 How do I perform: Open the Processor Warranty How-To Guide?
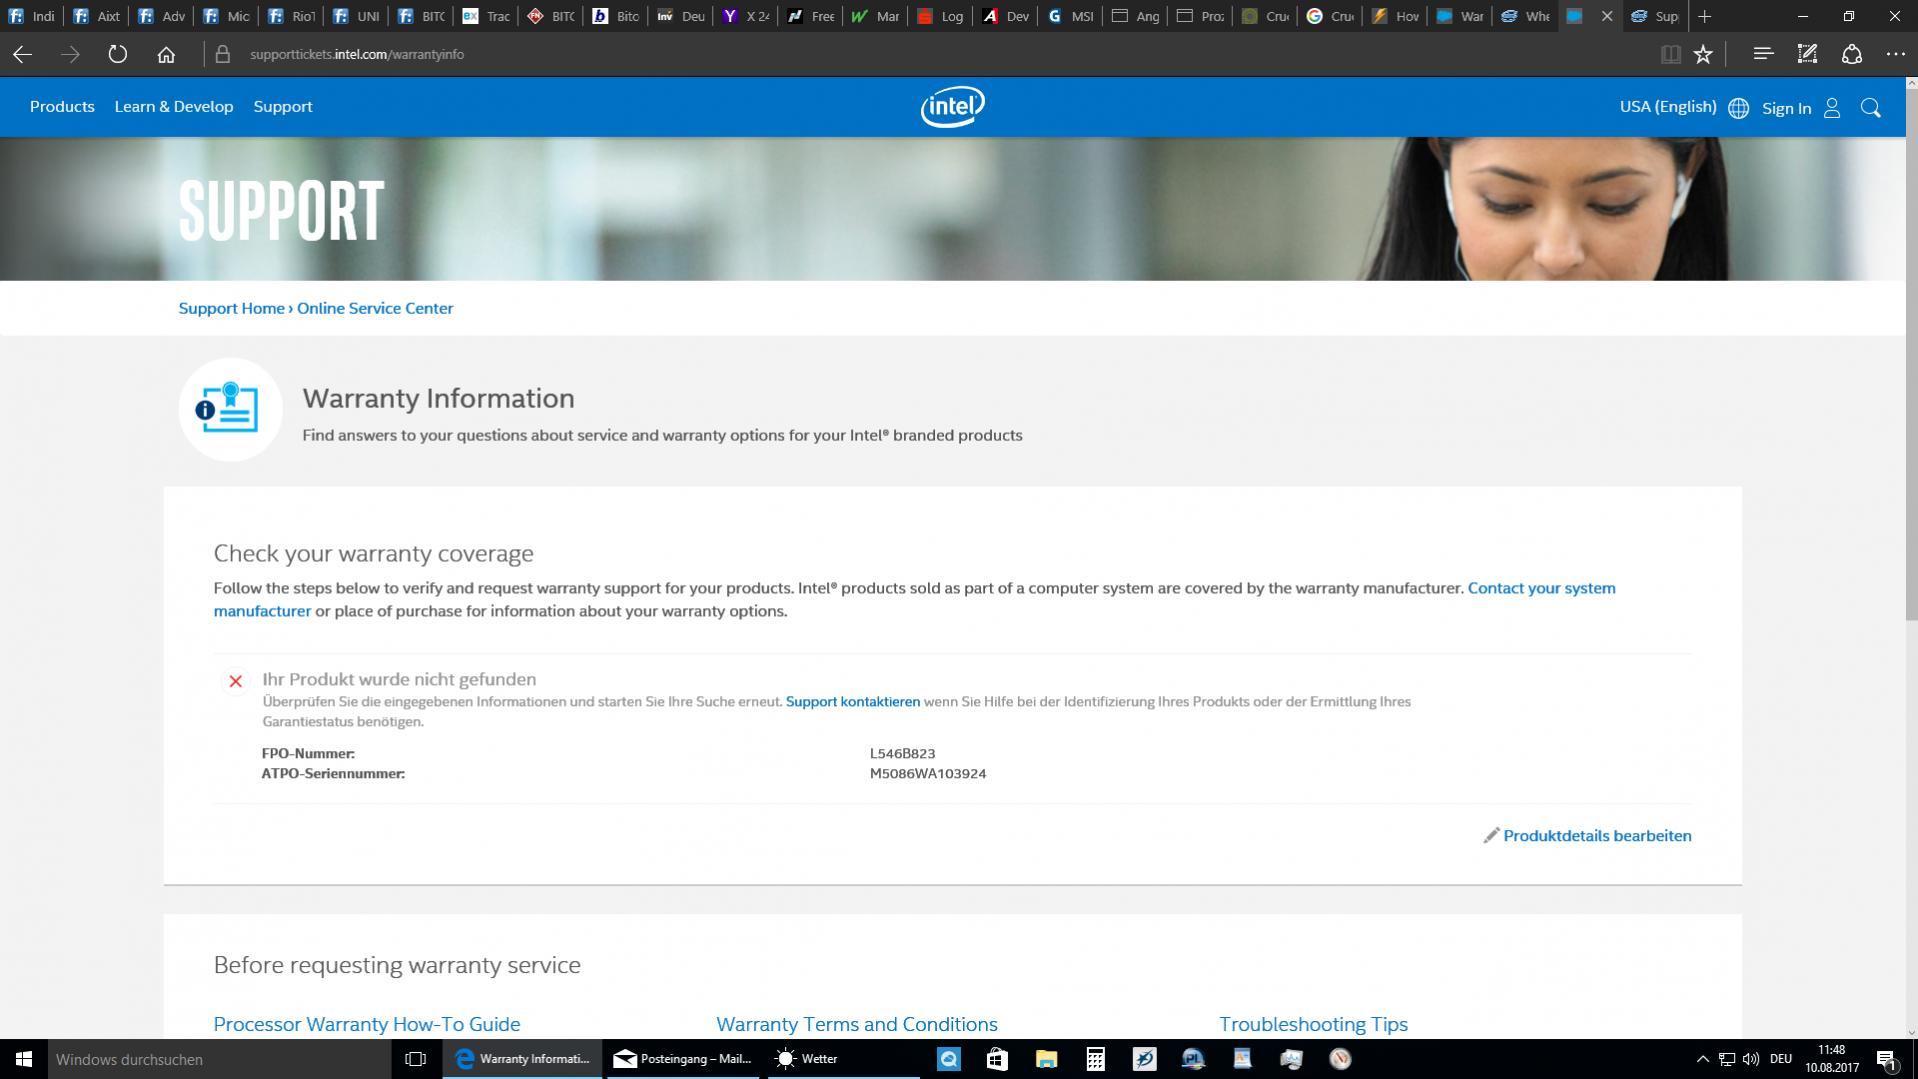(367, 1024)
